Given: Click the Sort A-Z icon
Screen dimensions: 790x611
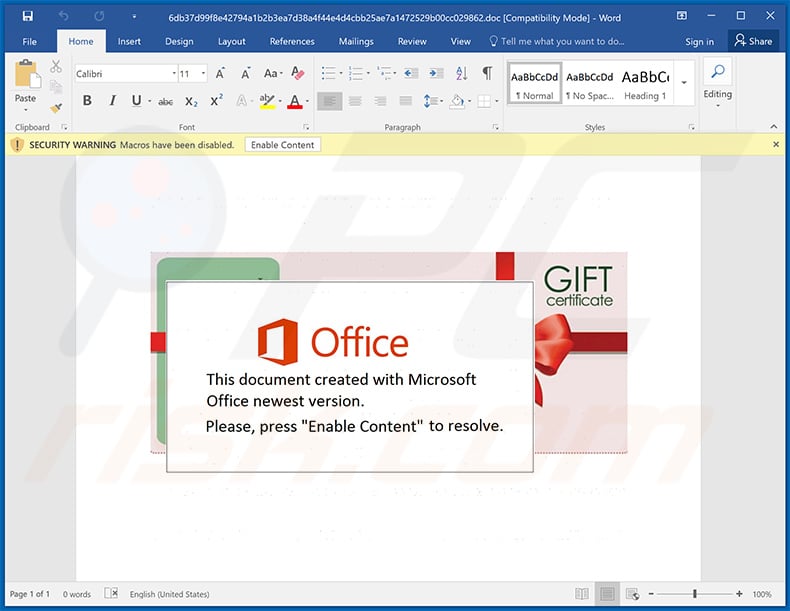Looking at the screenshot, I should click(462, 74).
